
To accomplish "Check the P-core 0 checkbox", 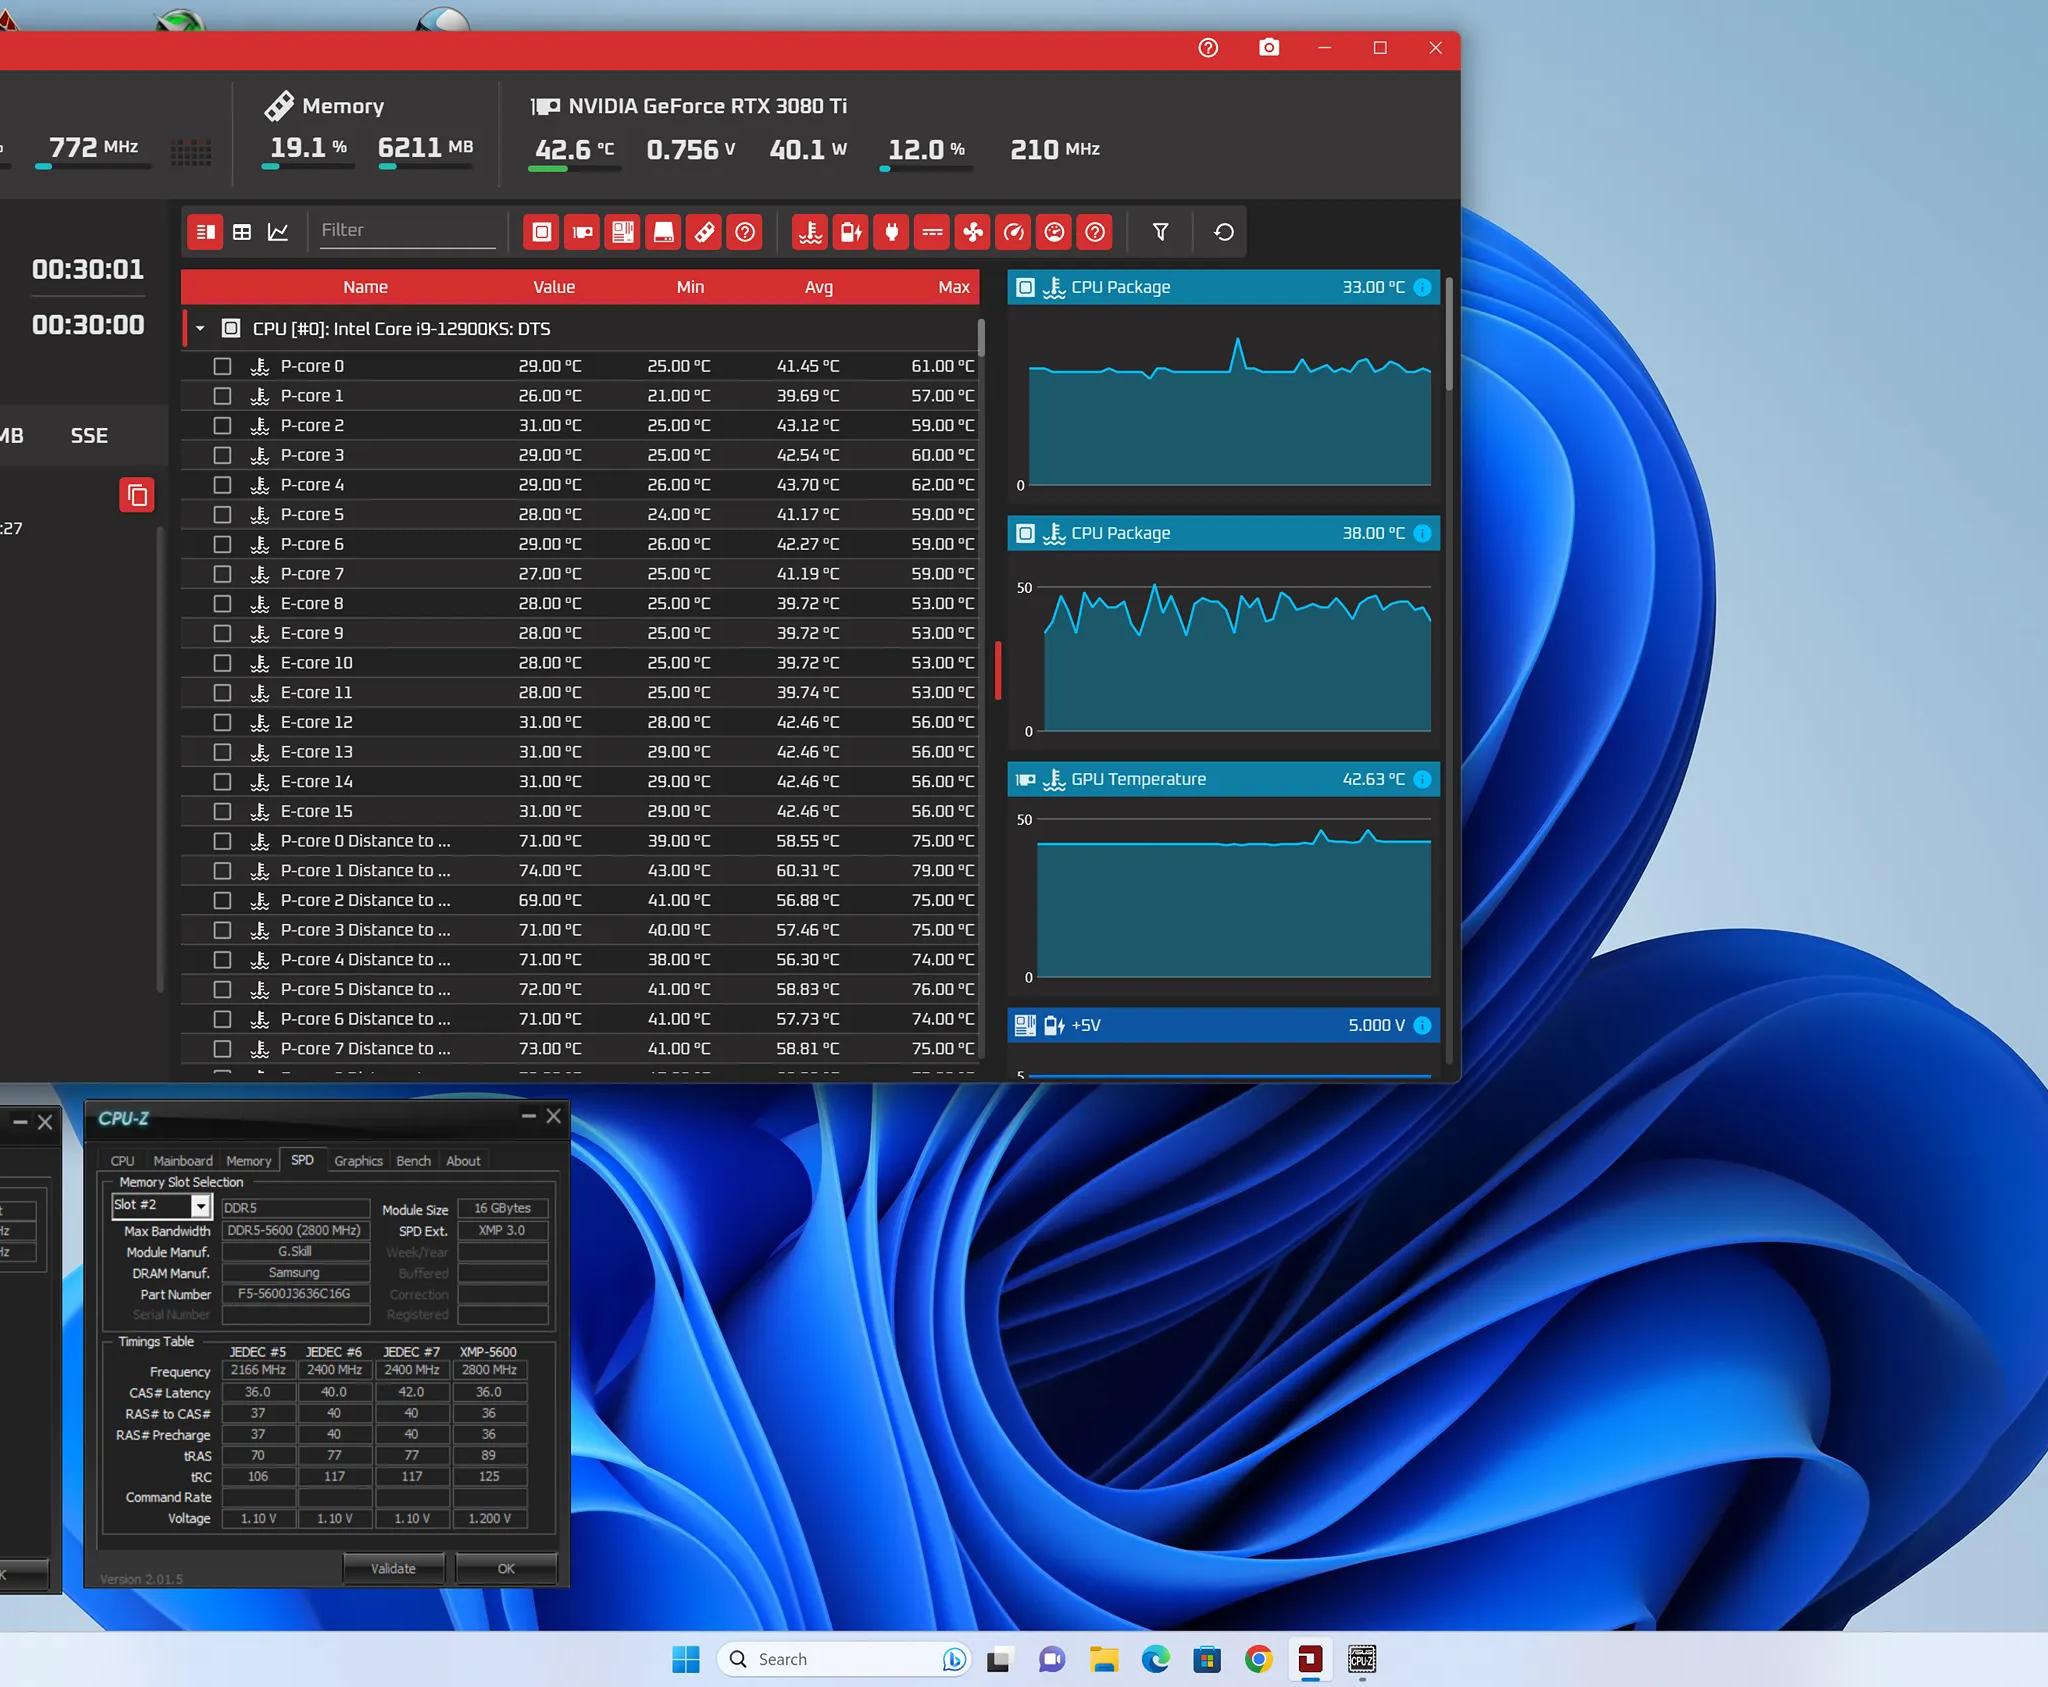I will pyautogui.click(x=222, y=366).
